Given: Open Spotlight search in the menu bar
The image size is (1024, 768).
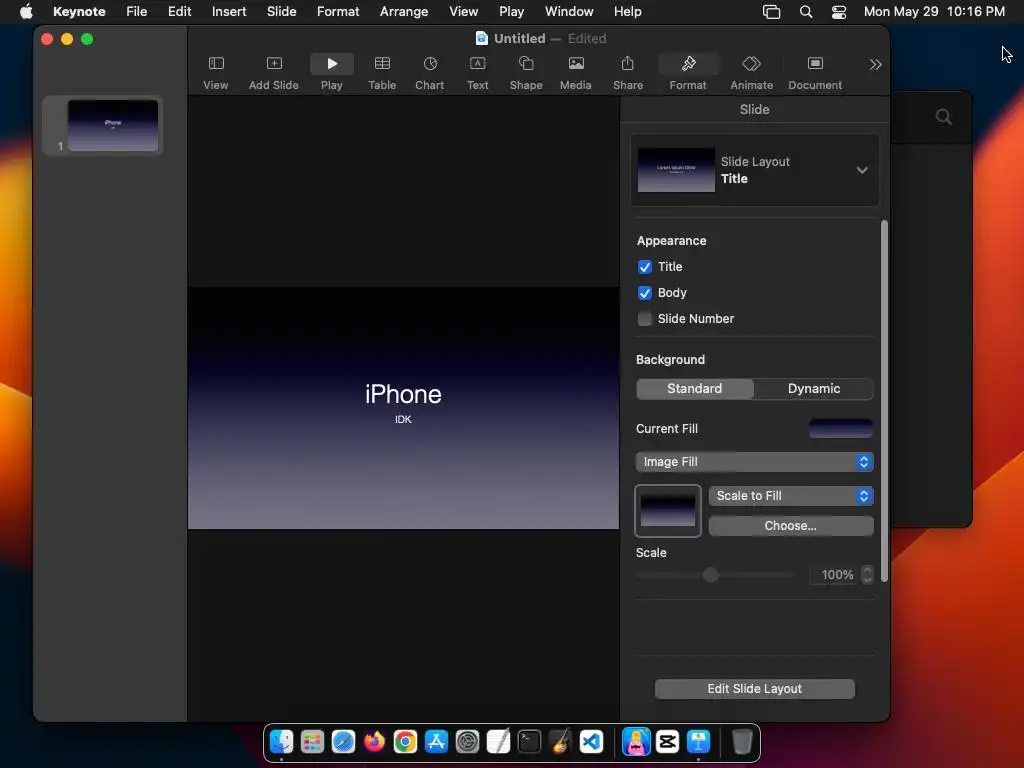Looking at the screenshot, I should [806, 12].
